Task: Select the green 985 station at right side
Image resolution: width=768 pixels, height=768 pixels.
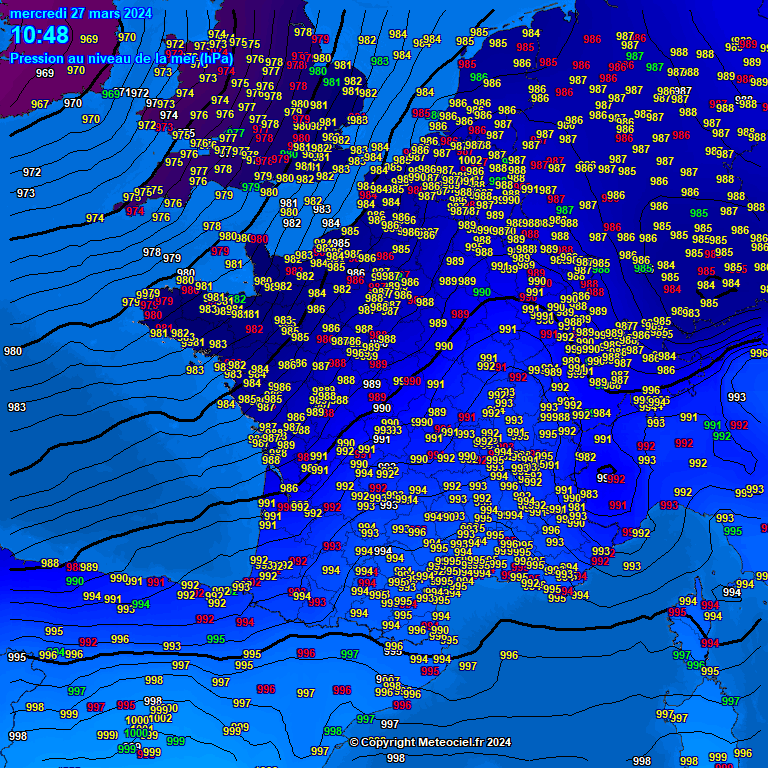Action: coord(699,213)
